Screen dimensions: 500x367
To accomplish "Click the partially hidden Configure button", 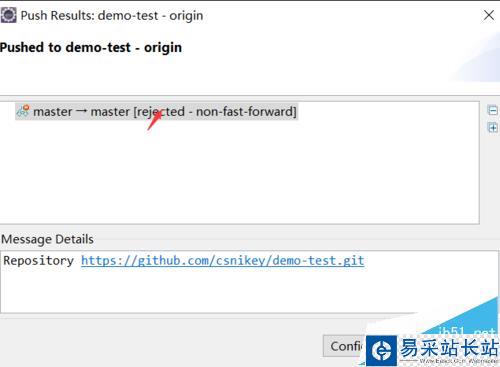I will (x=345, y=346).
